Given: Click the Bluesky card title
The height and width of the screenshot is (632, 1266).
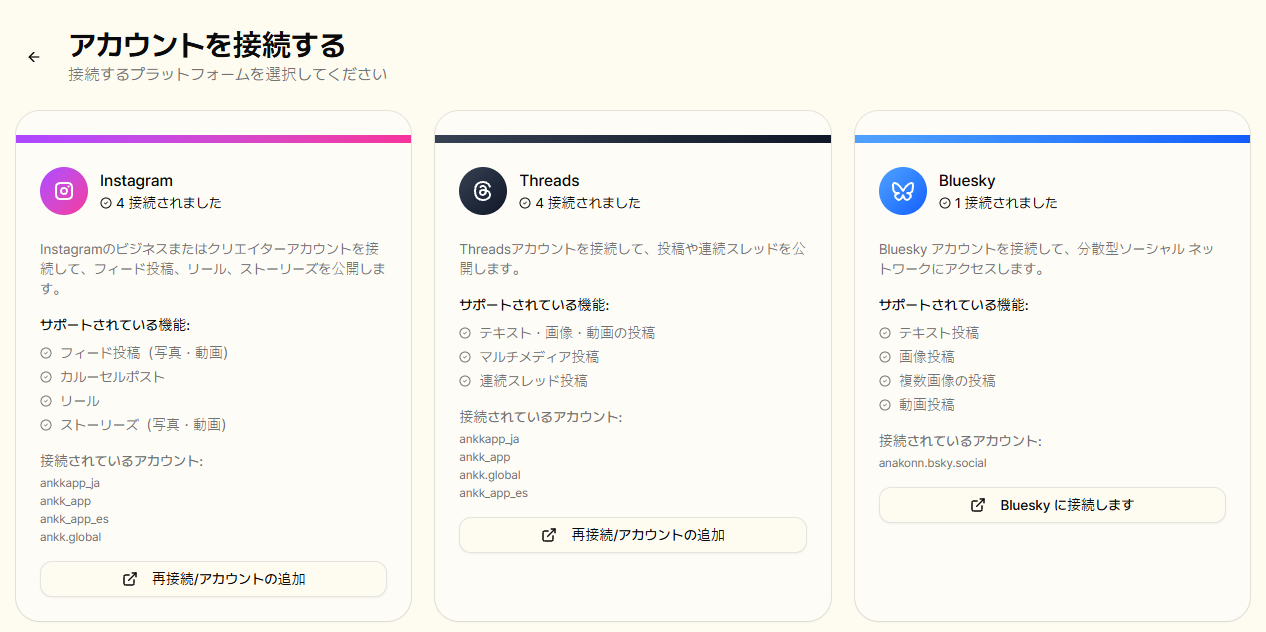Looking at the screenshot, I should tap(967, 181).
